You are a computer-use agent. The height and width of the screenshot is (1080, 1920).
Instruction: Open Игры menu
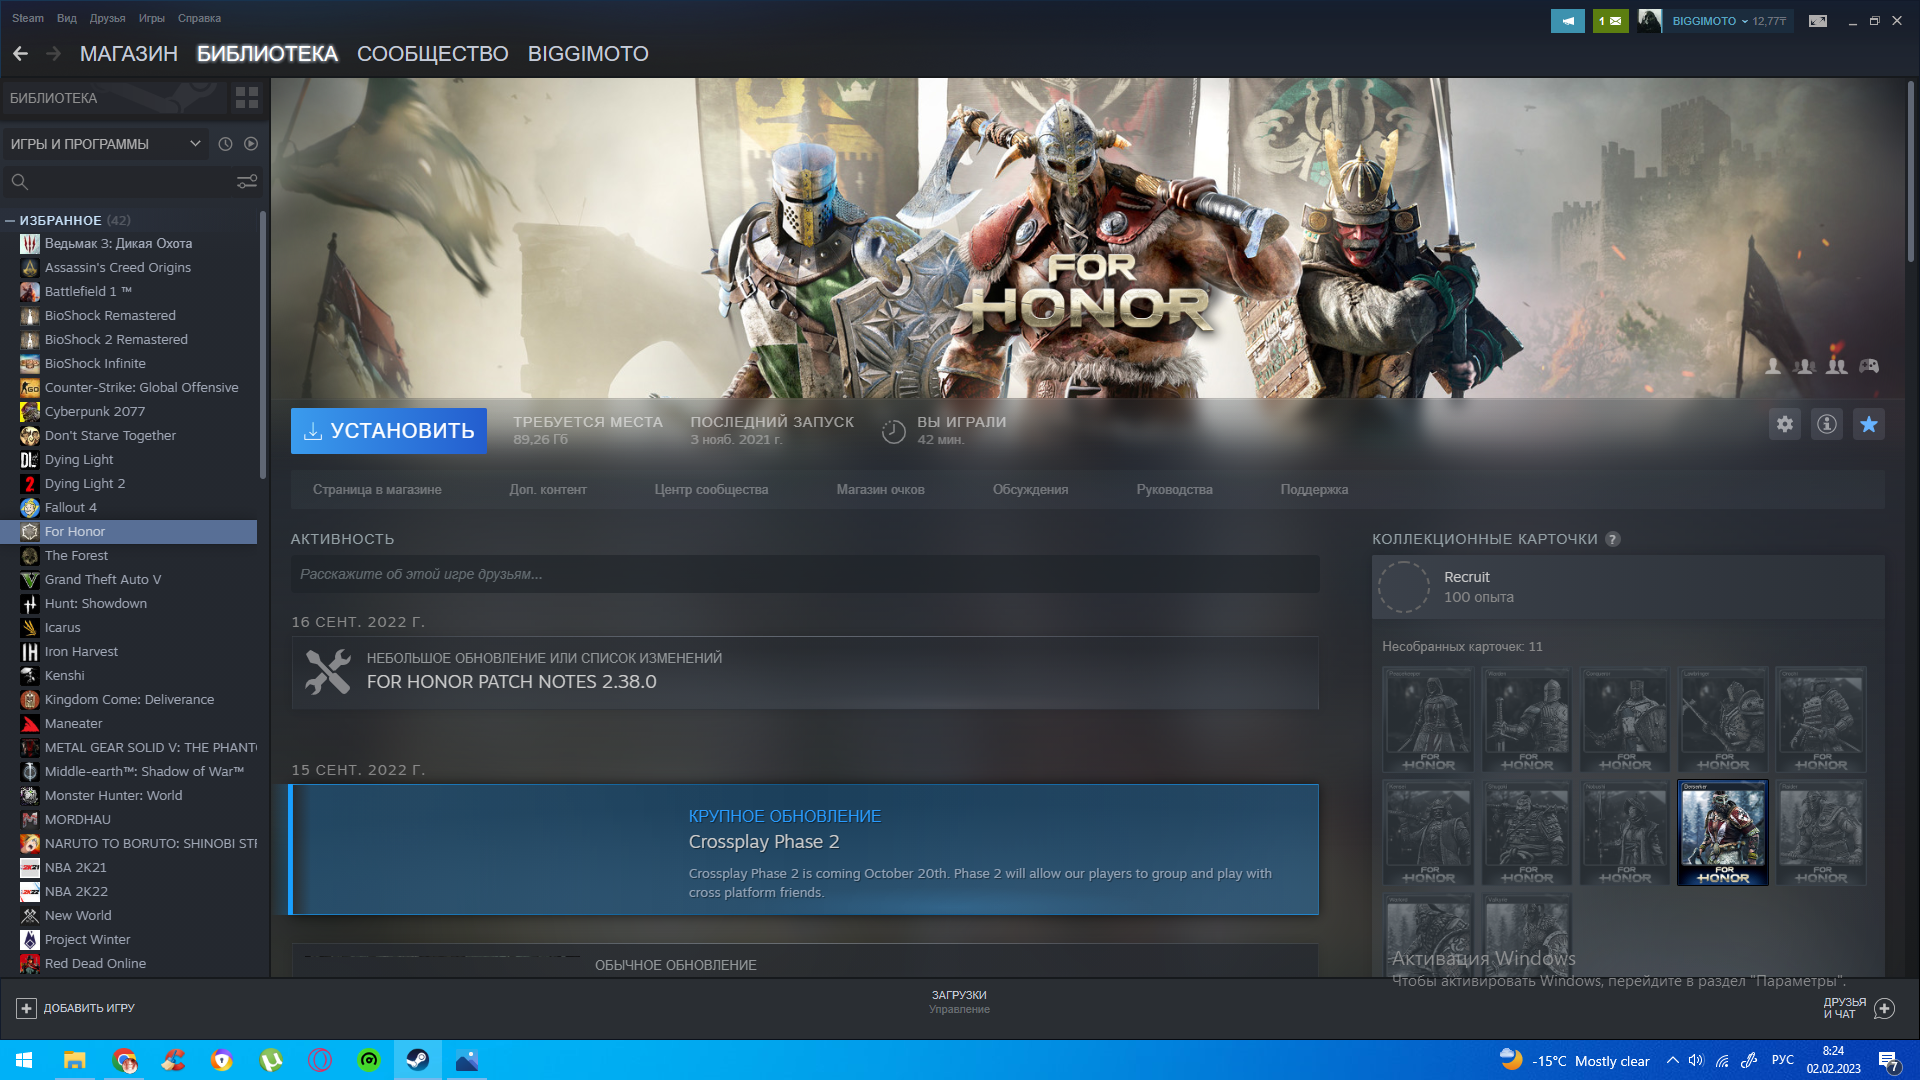tap(152, 18)
